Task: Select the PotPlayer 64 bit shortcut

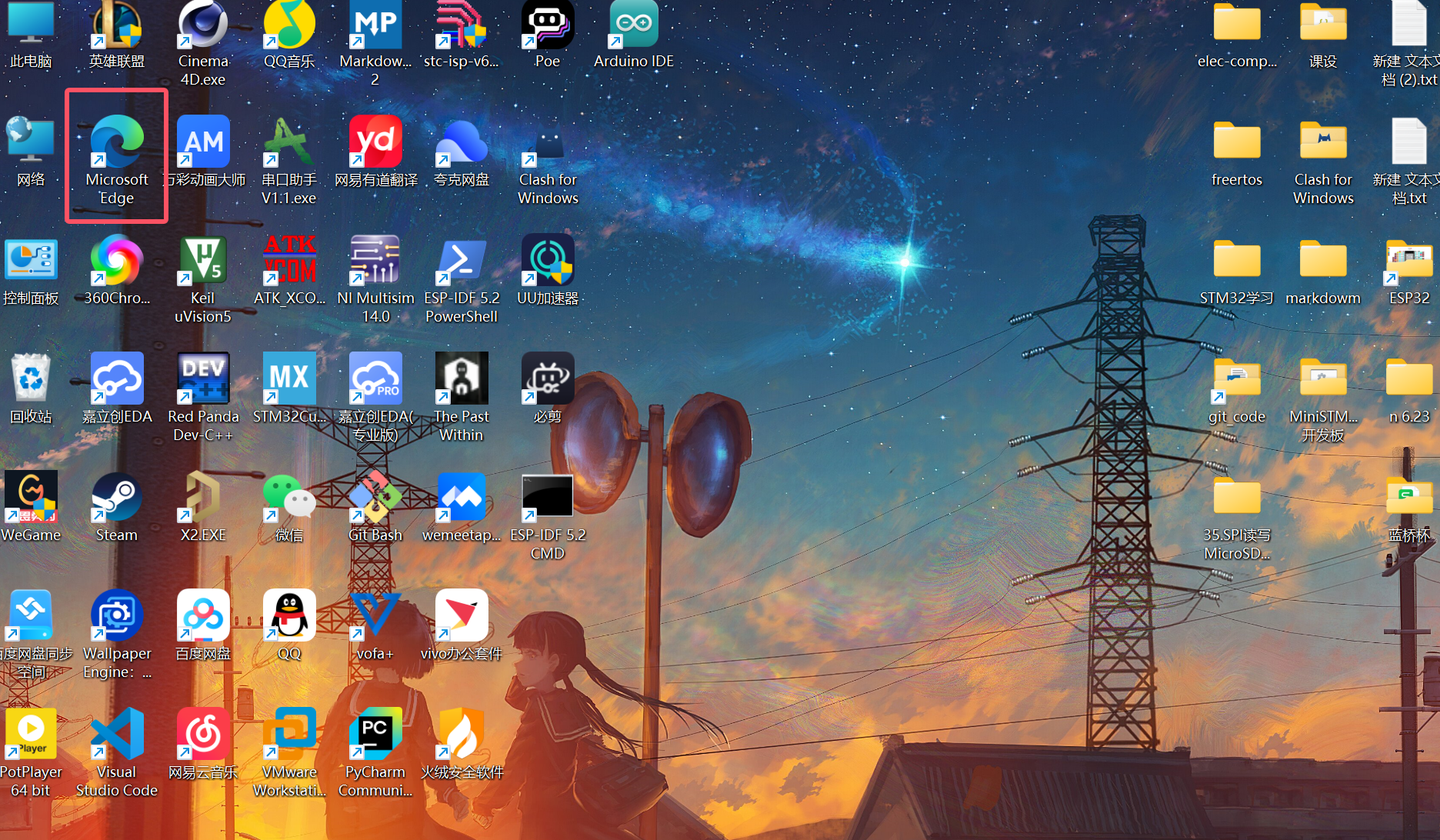Action: [x=31, y=734]
